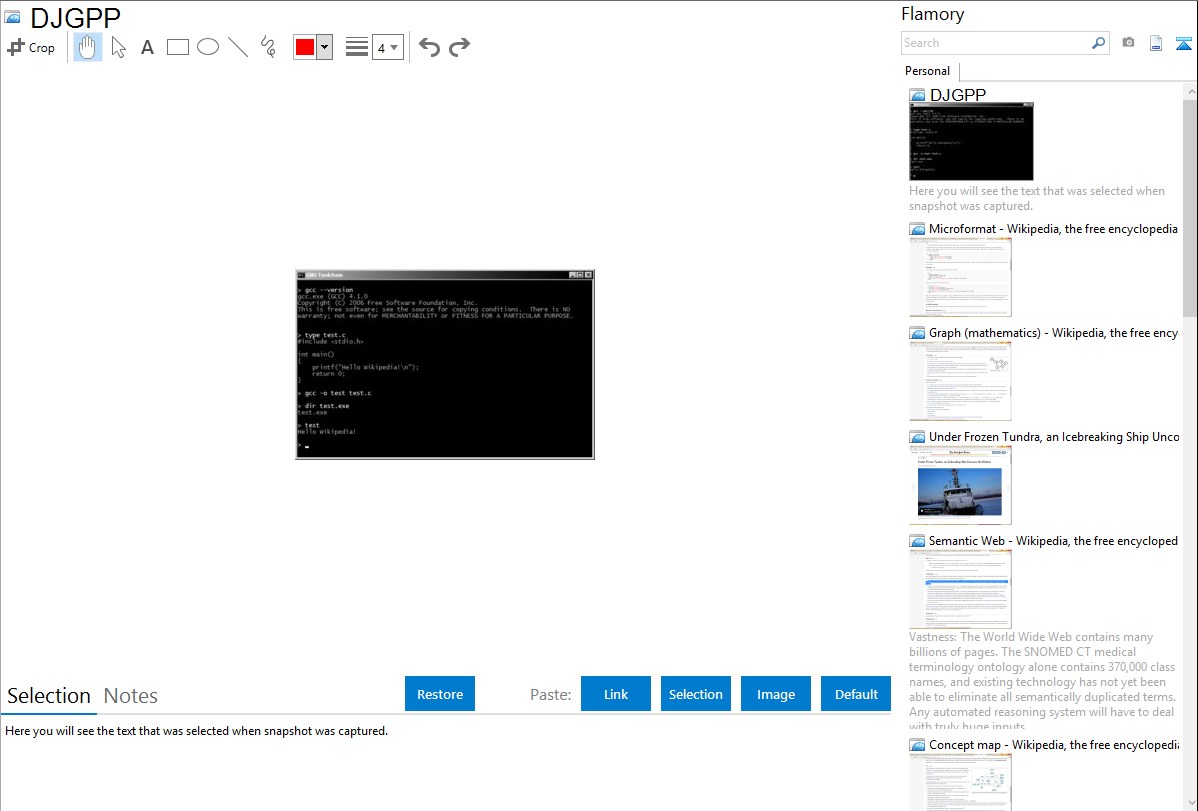The image size is (1198, 811).
Task: Open the Concept map snapshot thumbnail
Action: 960,782
